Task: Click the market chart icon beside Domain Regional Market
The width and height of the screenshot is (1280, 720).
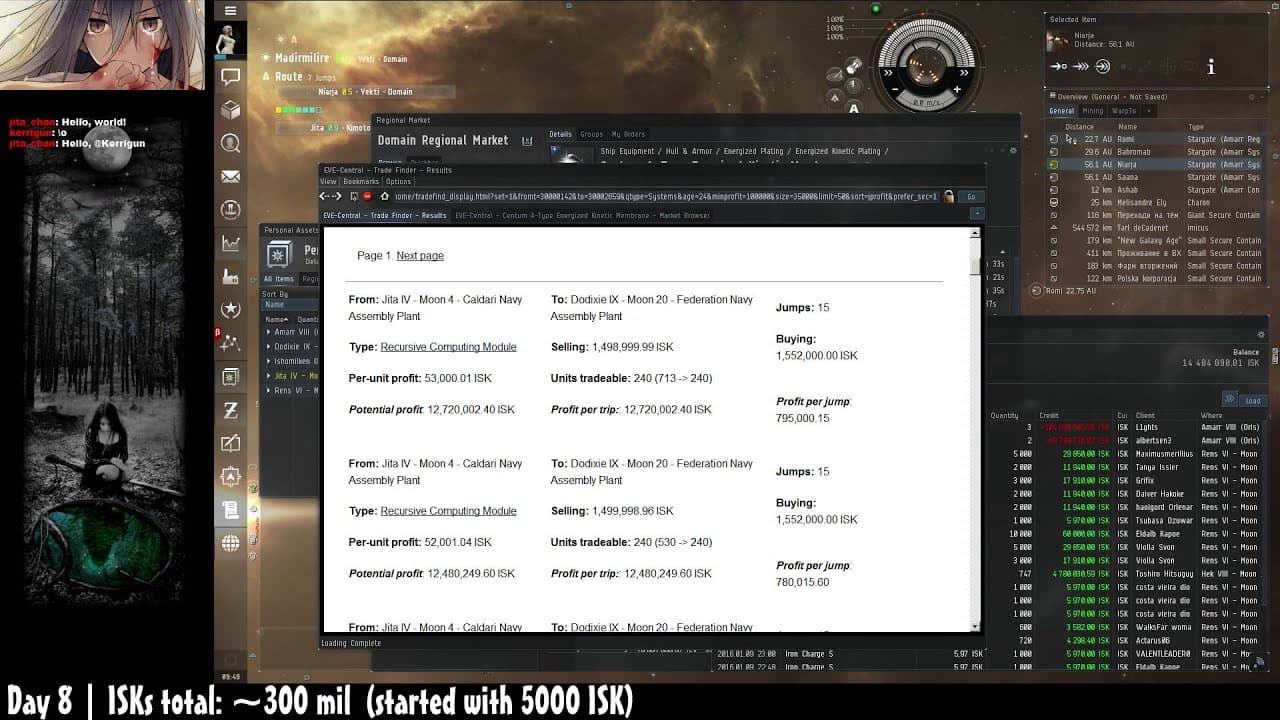Action: (527, 141)
